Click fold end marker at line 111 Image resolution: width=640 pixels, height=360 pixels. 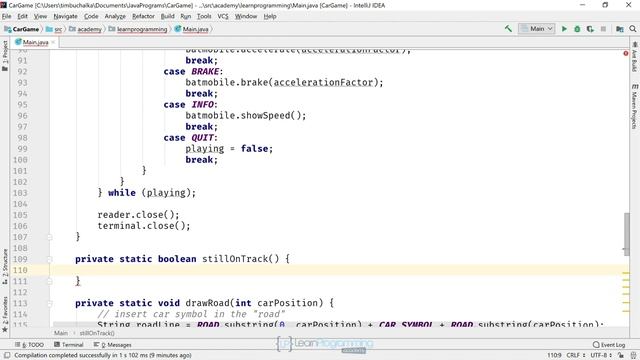[50, 281]
